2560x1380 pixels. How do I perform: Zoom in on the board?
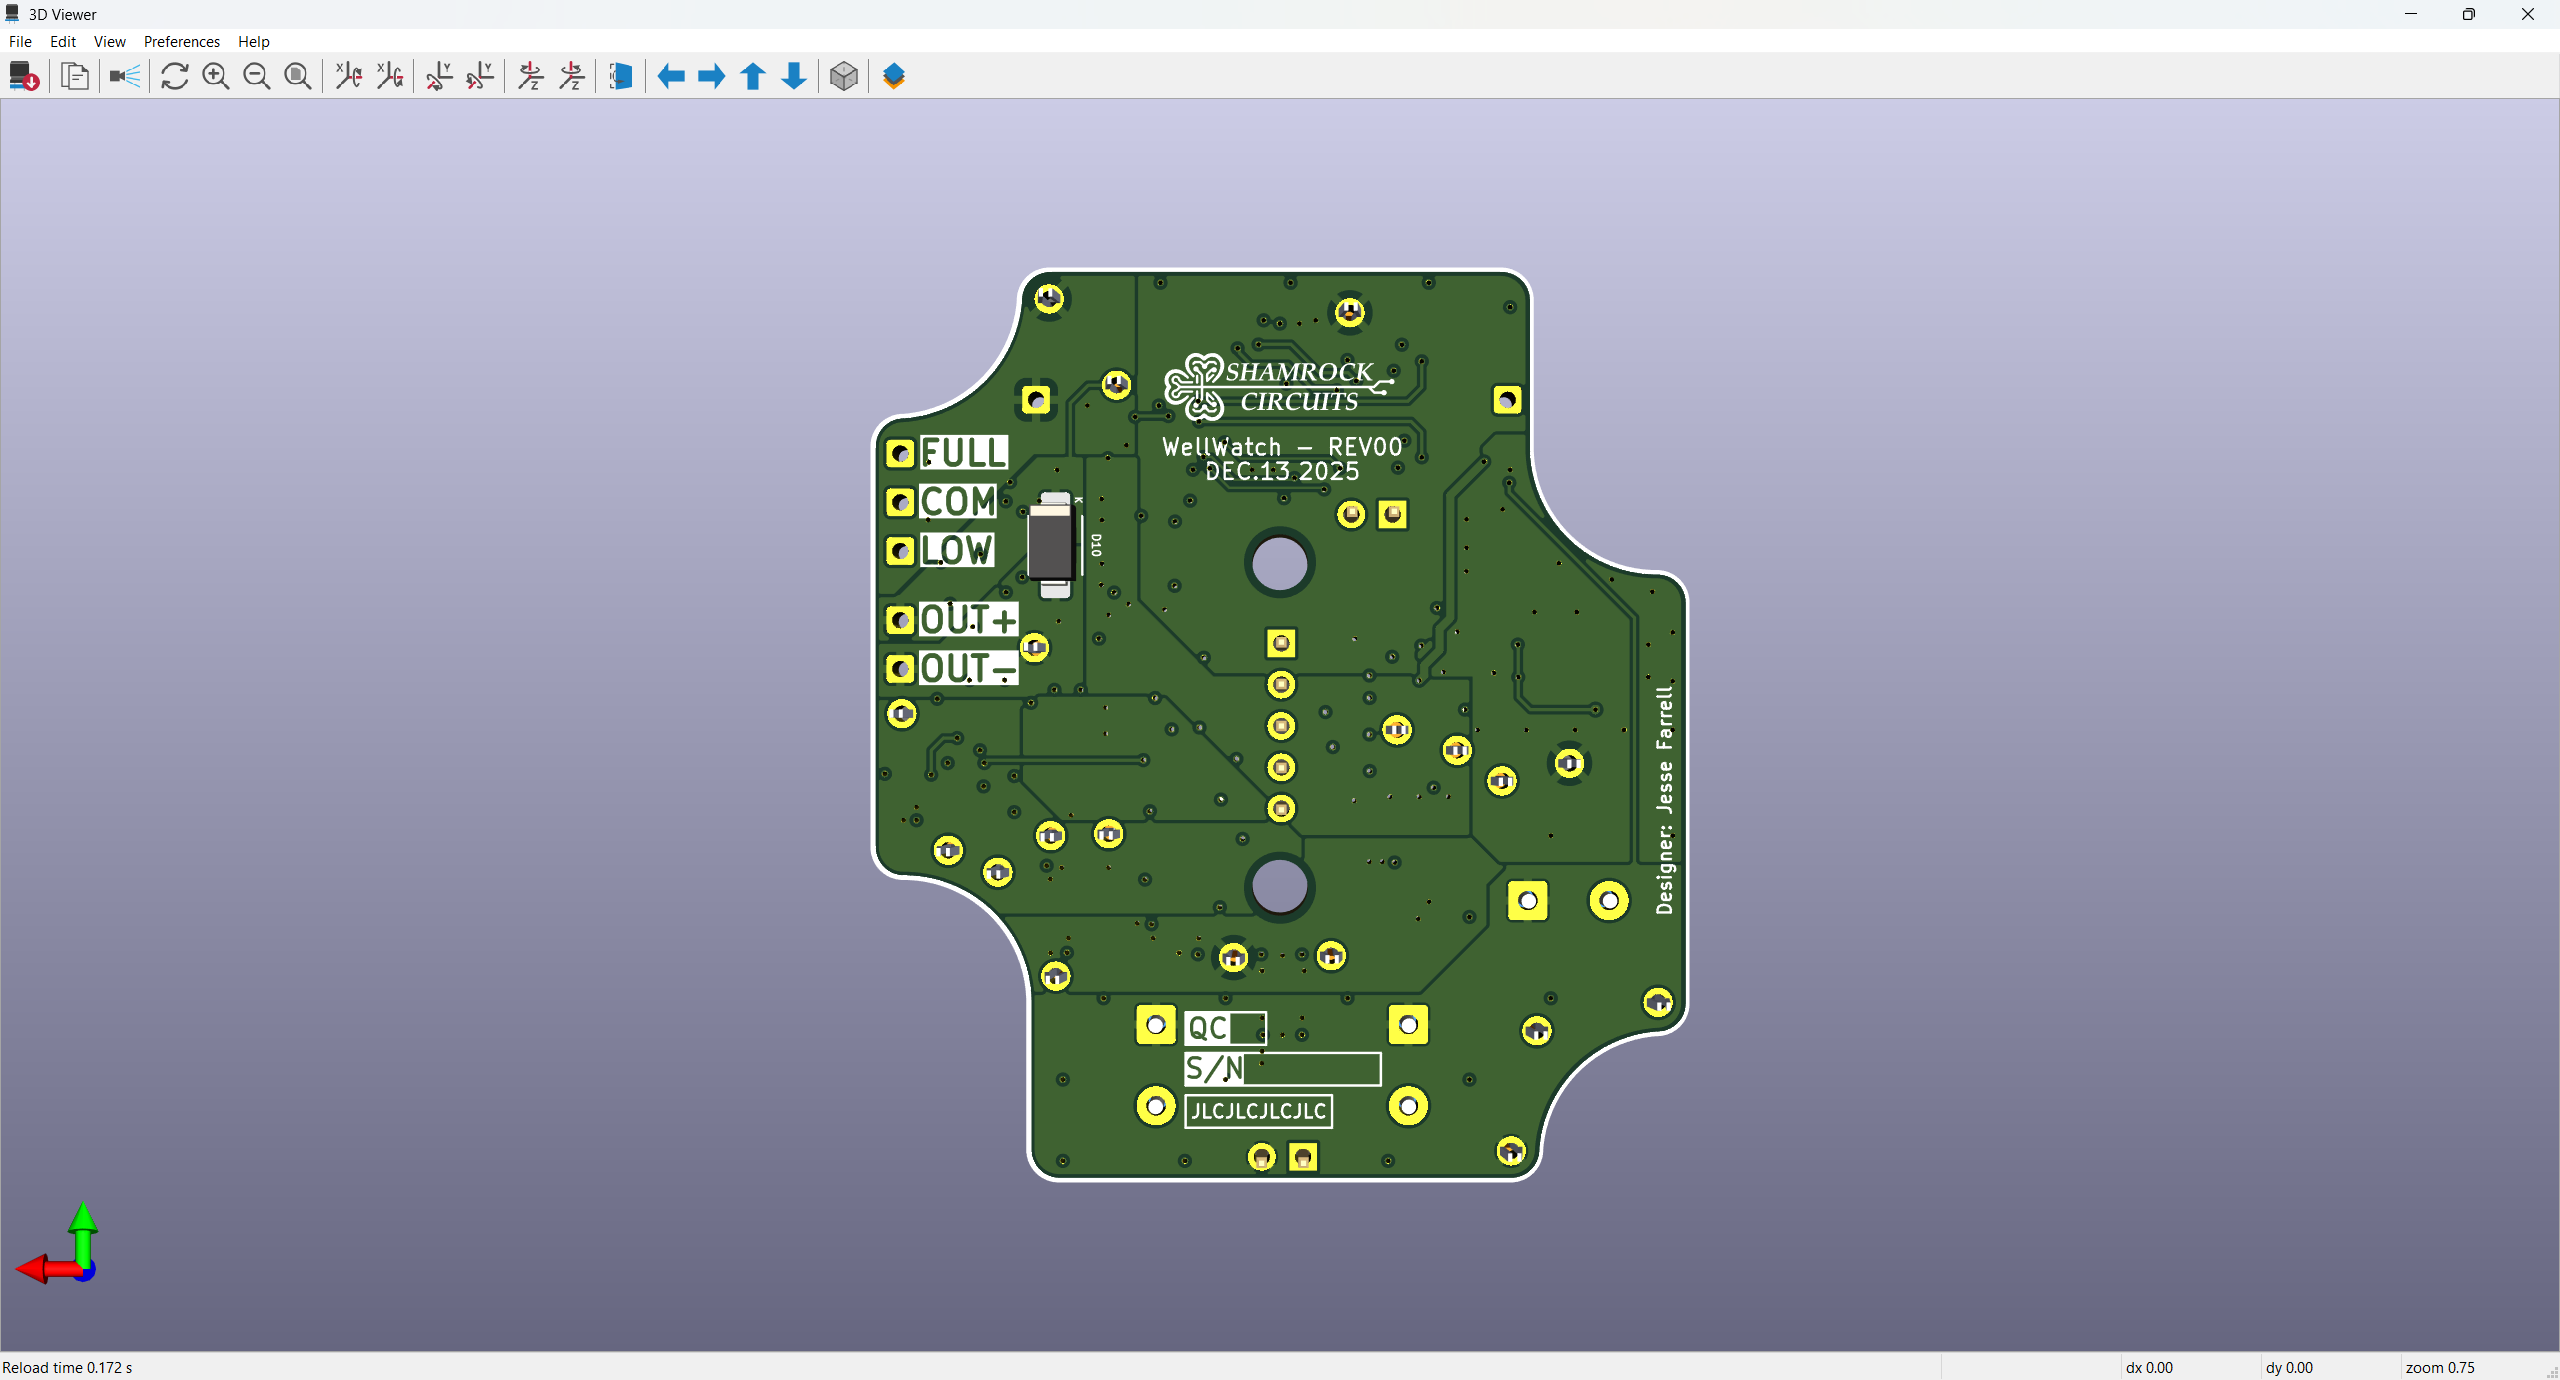point(216,76)
